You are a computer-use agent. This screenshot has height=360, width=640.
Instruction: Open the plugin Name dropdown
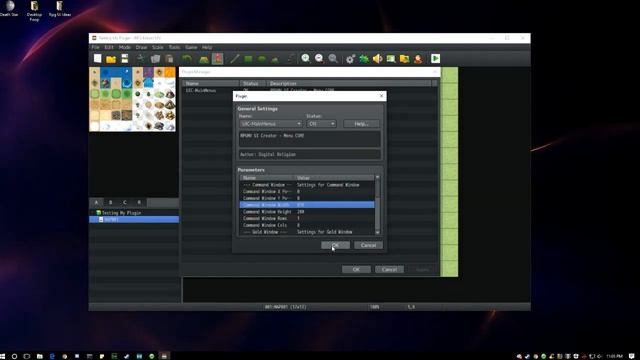click(271, 124)
